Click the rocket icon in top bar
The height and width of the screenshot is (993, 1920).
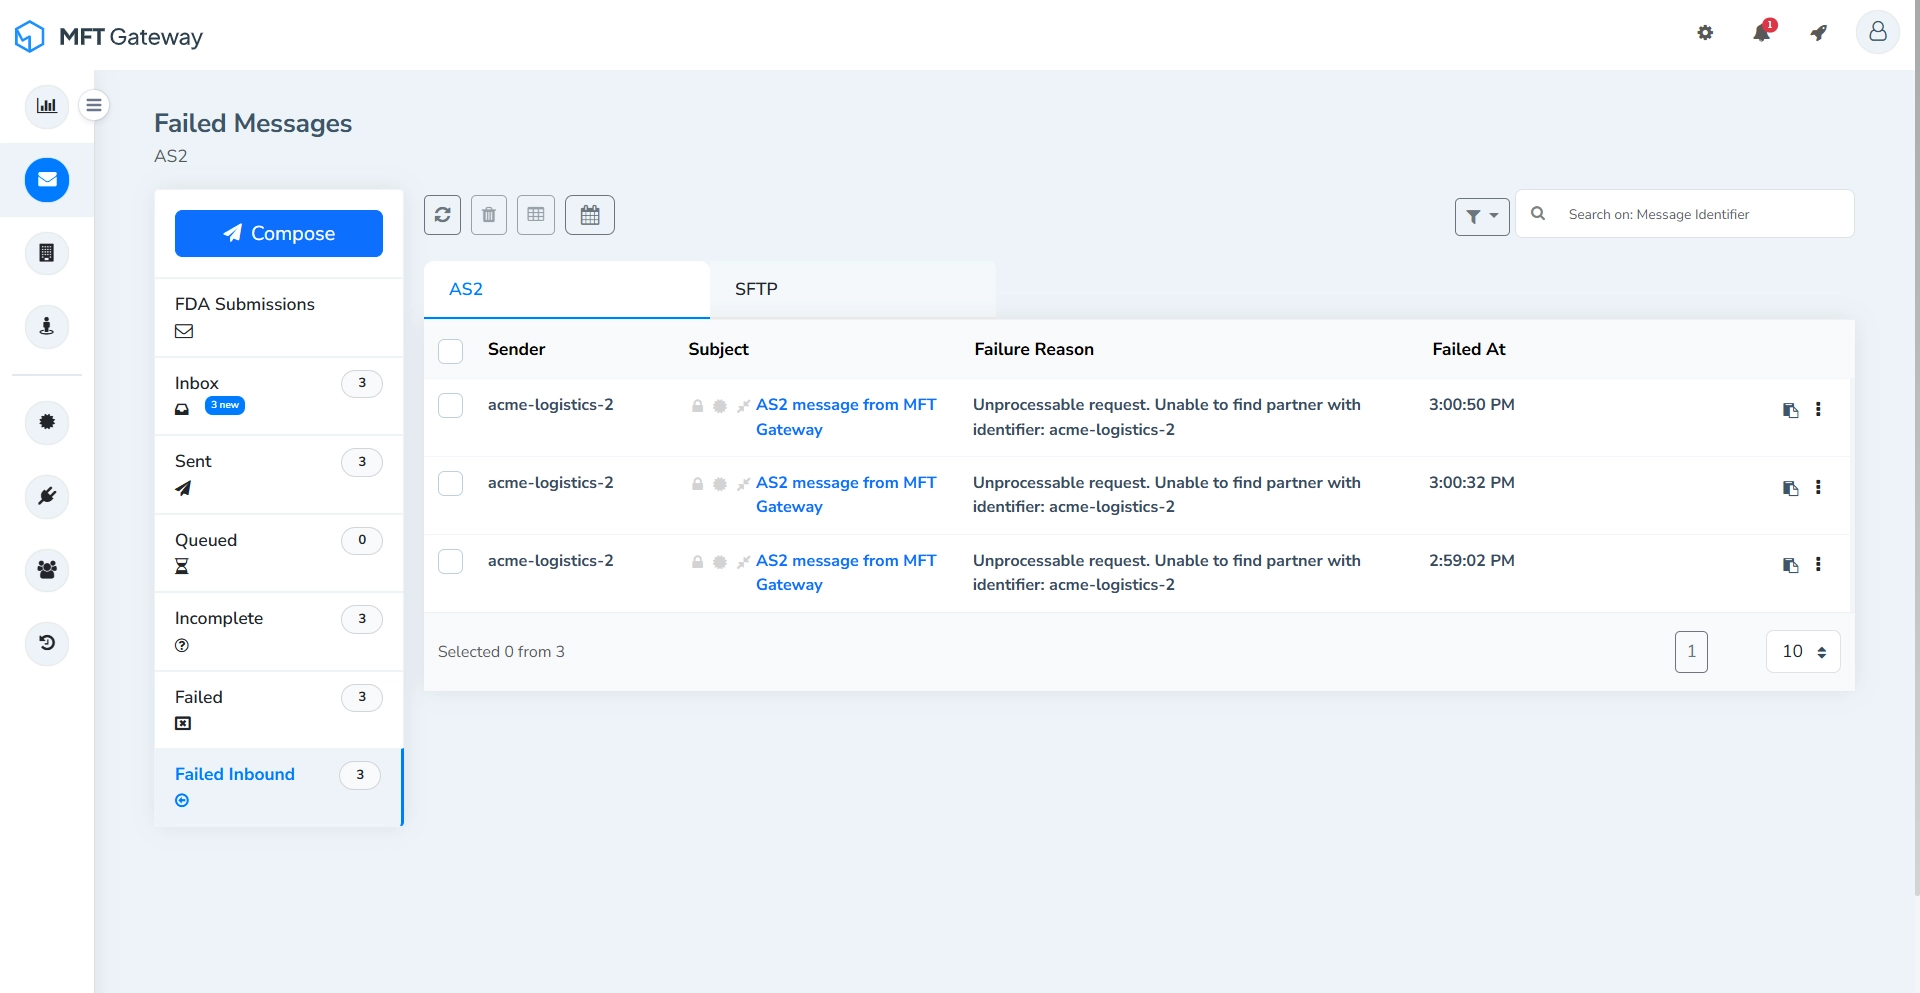pos(1819,33)
